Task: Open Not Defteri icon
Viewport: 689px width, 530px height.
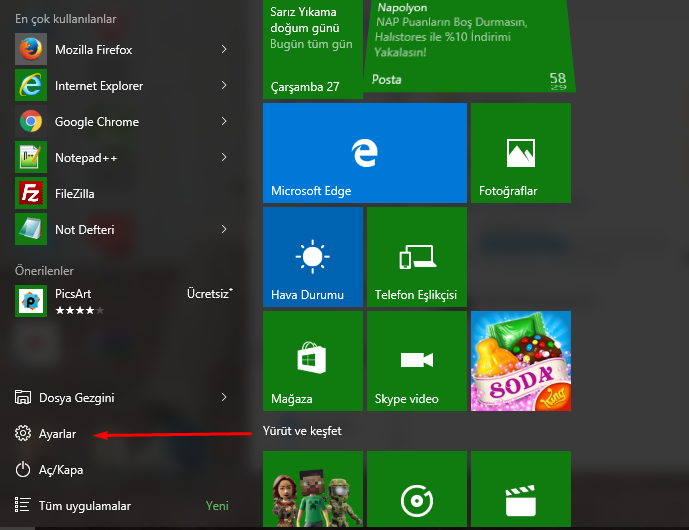Action: [31, 229]
